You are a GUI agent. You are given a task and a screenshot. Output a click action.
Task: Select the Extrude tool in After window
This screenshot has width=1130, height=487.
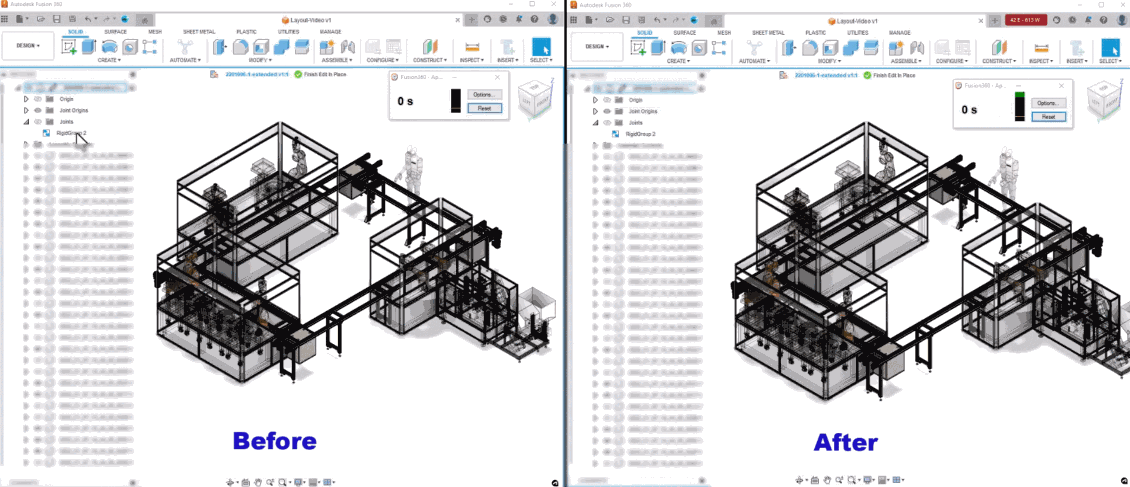[x=657, y=46]
